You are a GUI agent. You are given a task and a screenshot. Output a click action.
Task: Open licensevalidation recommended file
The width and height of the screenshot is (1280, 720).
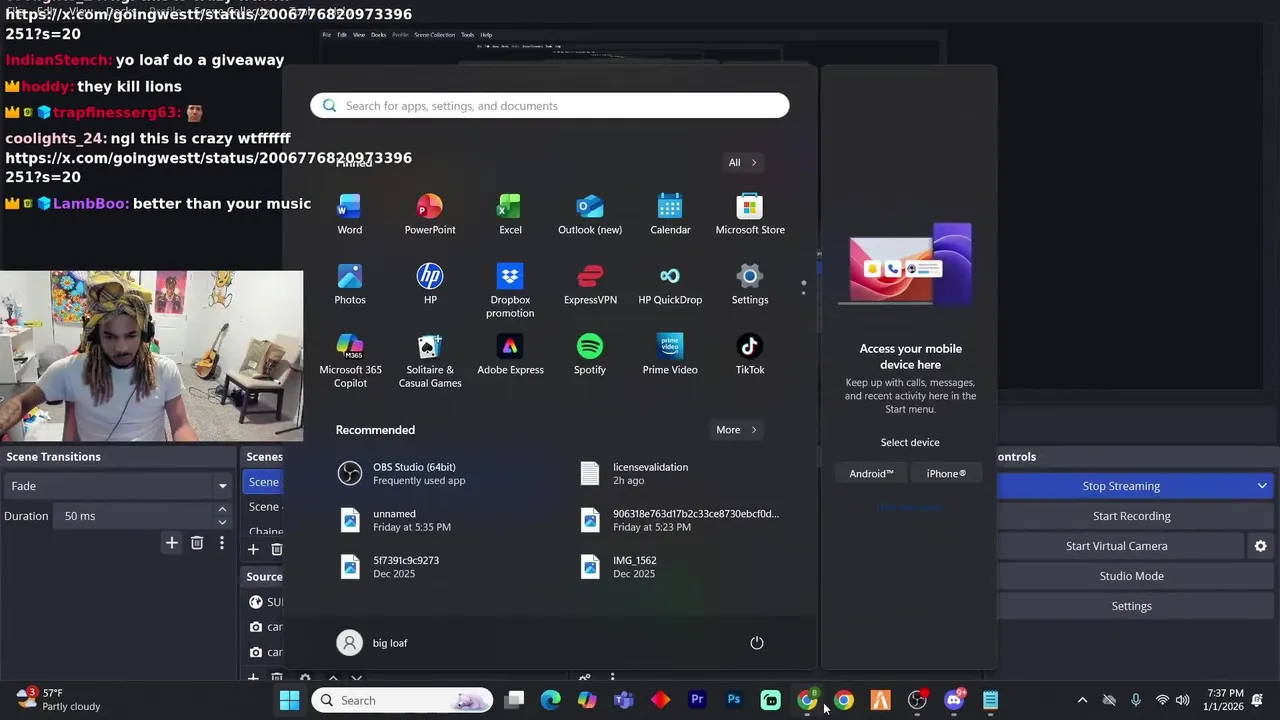pyautogui.click(x=690, y=474)
